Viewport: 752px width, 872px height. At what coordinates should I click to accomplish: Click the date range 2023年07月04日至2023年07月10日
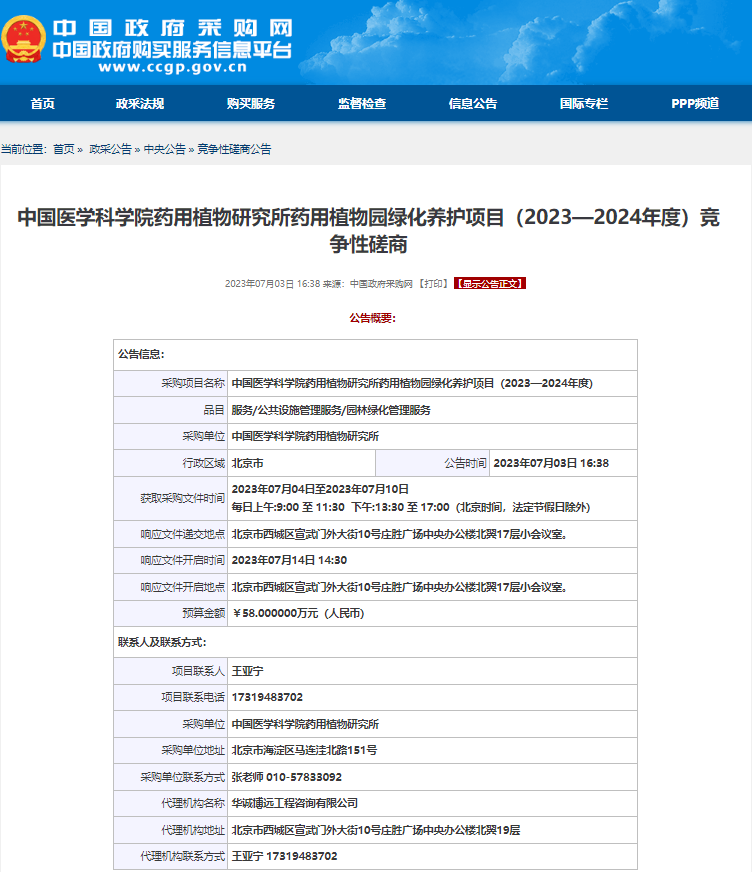(320, 489)
